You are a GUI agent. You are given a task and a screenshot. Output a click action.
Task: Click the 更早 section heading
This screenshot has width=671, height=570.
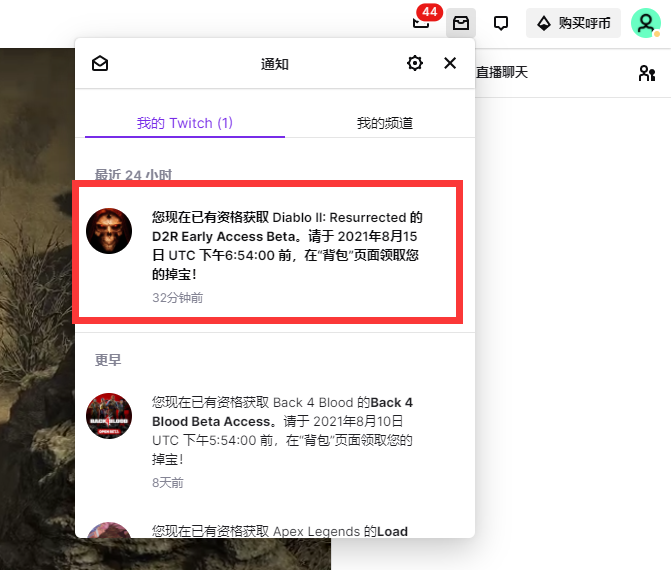point(108,360)
